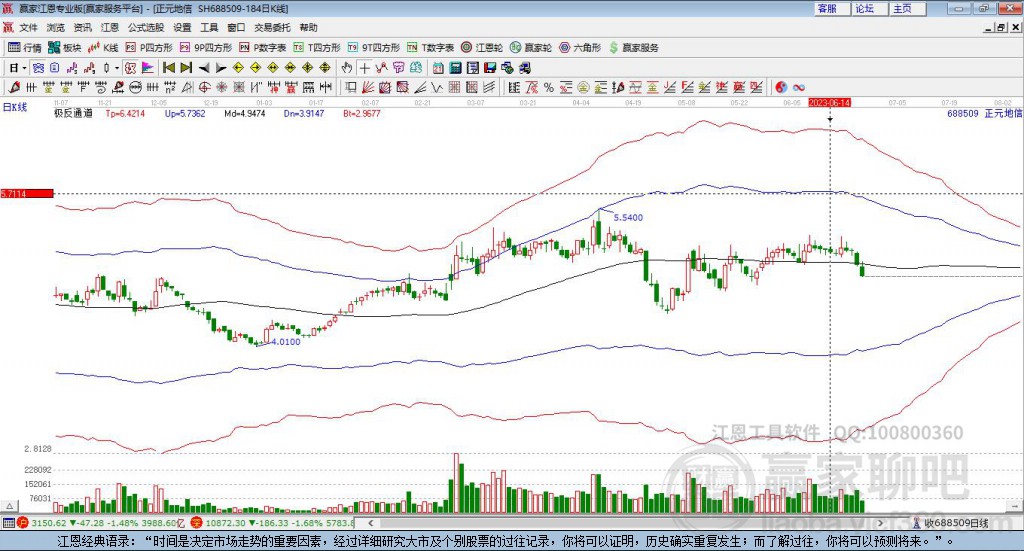1024x551 pixels.
Task: Click the black right arrow icon
Action: (x=221, y=68)
